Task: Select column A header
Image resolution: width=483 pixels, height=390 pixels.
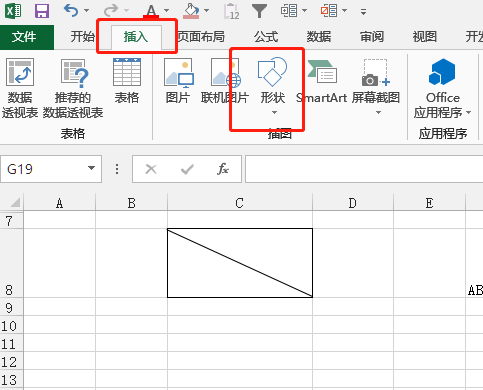Action: pos(59,203)
